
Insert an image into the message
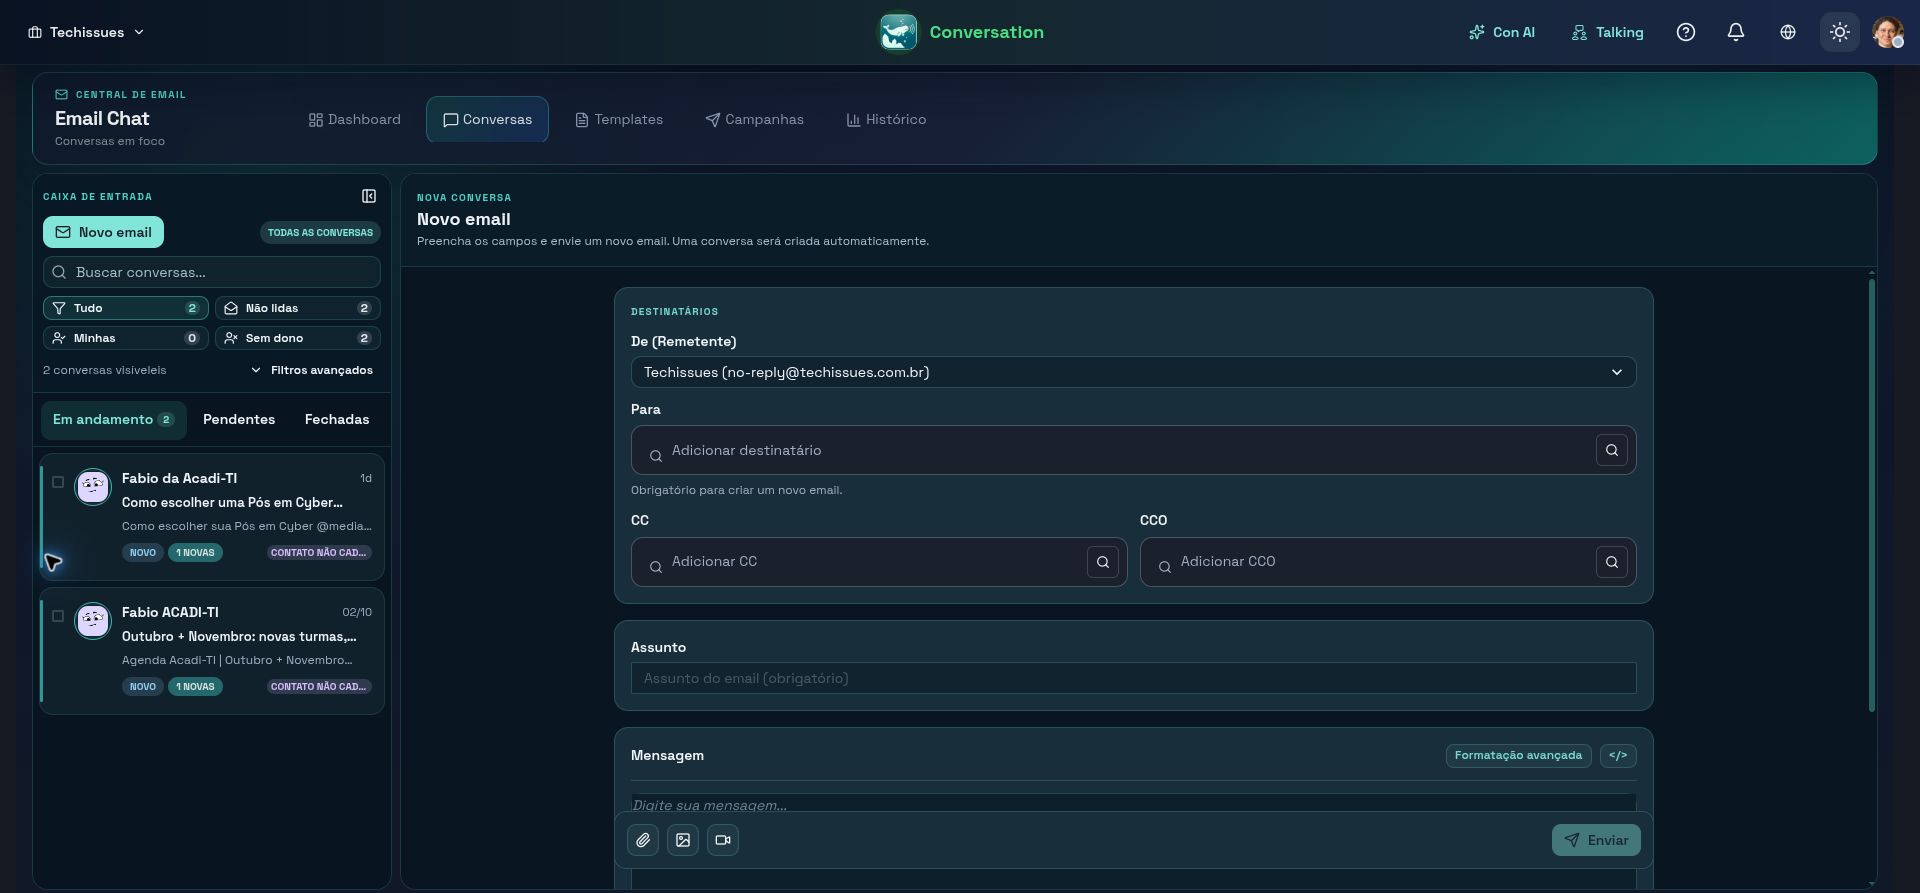click(683, 840)
